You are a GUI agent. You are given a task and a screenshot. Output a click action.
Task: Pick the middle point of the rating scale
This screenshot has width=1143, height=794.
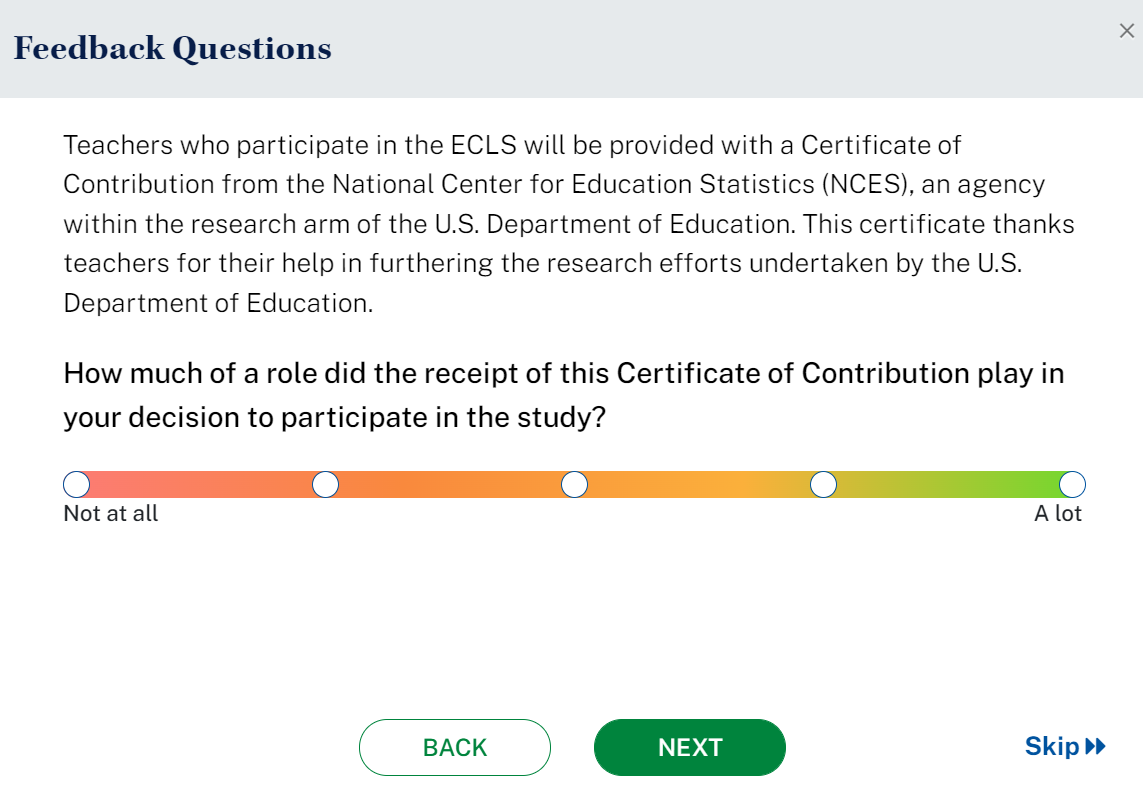574,485
